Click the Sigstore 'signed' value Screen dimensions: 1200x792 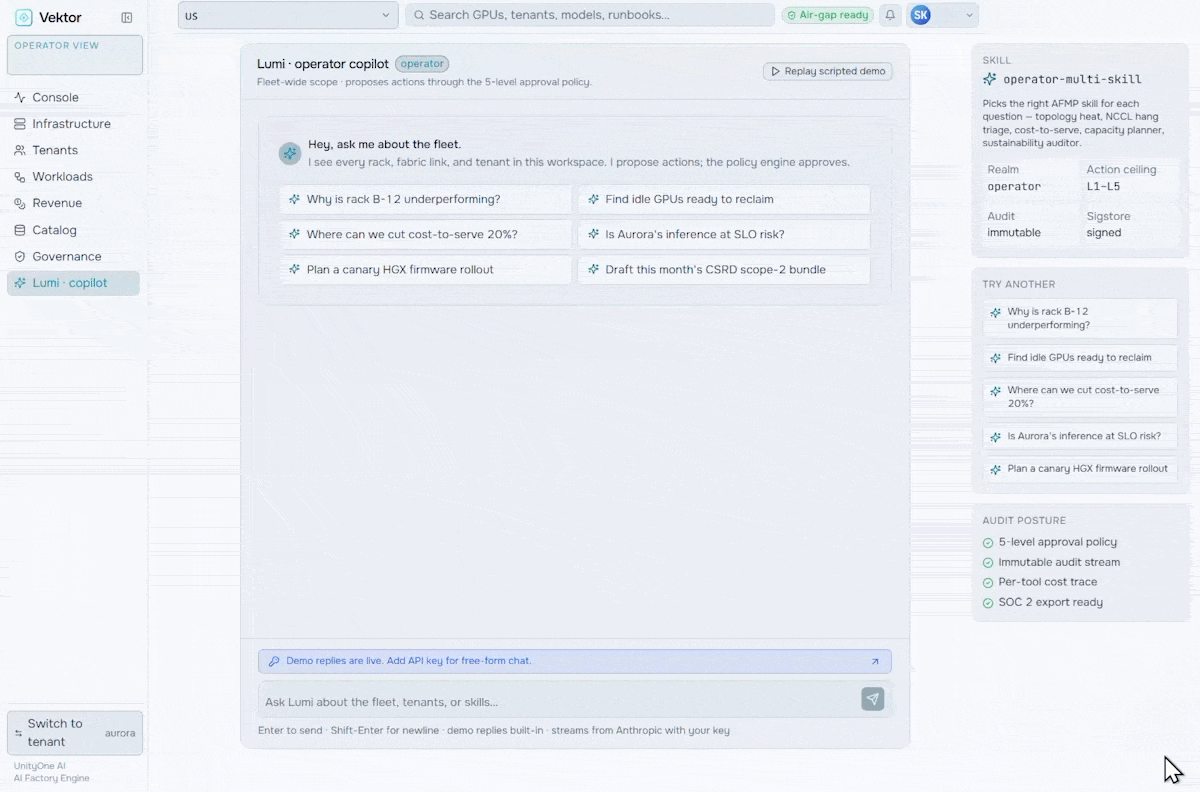point(1104,233)
